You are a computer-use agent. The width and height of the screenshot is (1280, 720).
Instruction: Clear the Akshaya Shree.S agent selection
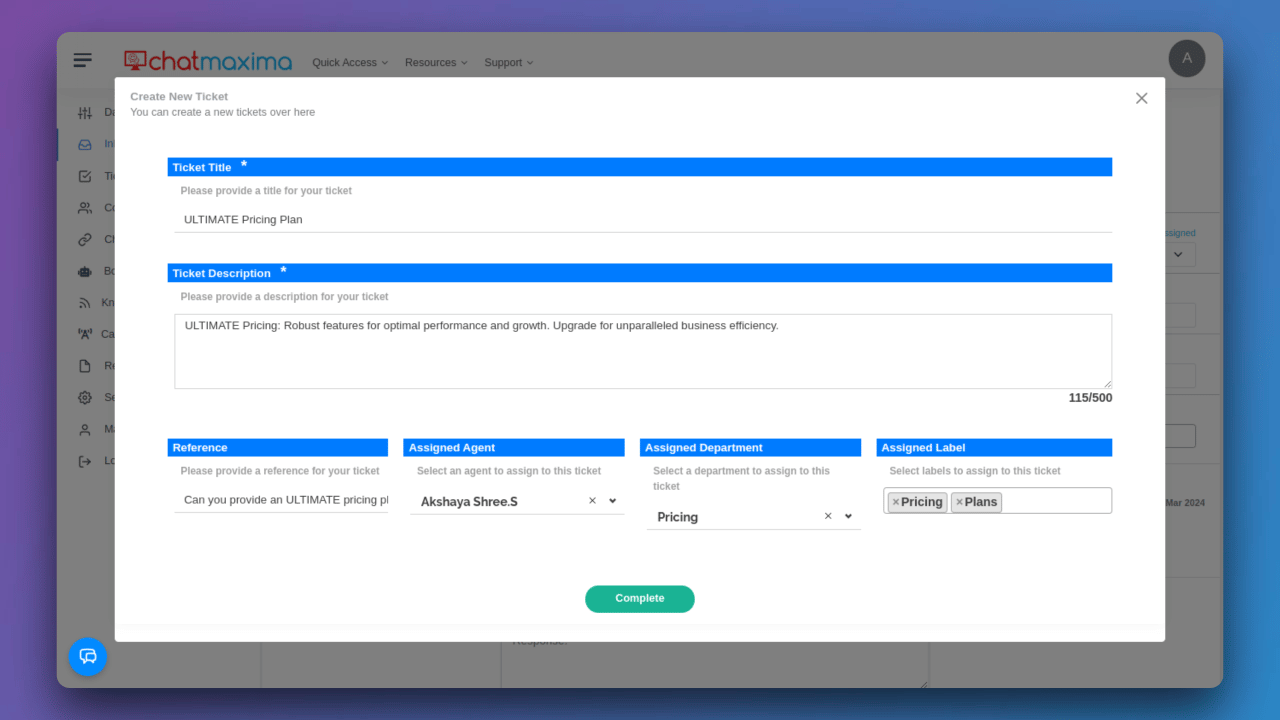tap(592, 501)
